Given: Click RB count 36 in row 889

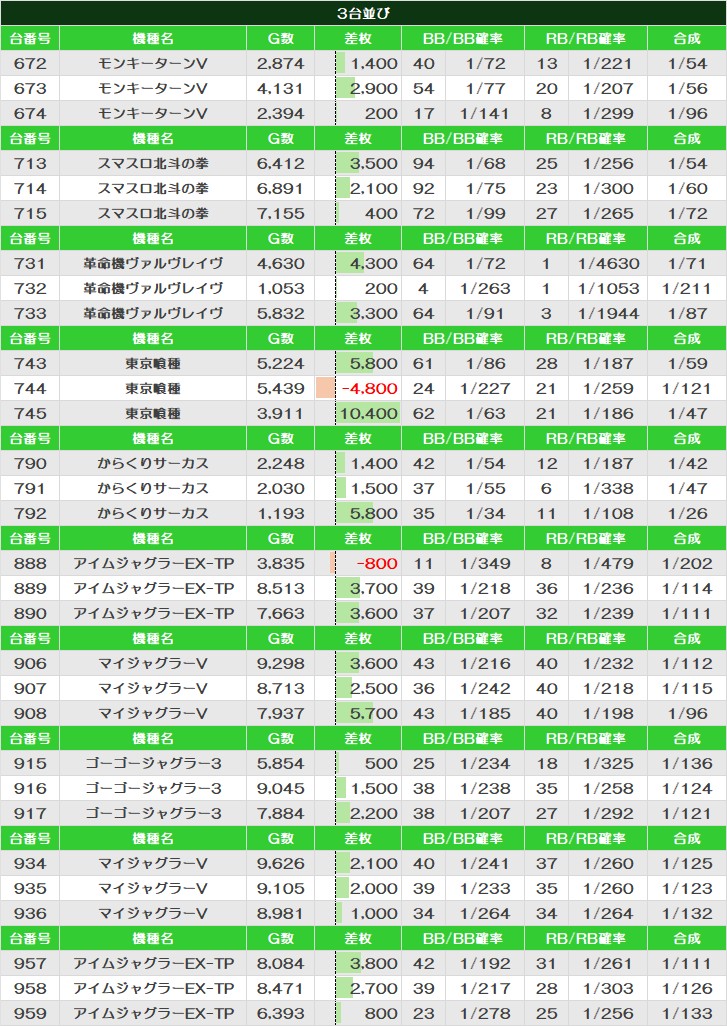Looking at the screenshot, I should click(546, 588).
